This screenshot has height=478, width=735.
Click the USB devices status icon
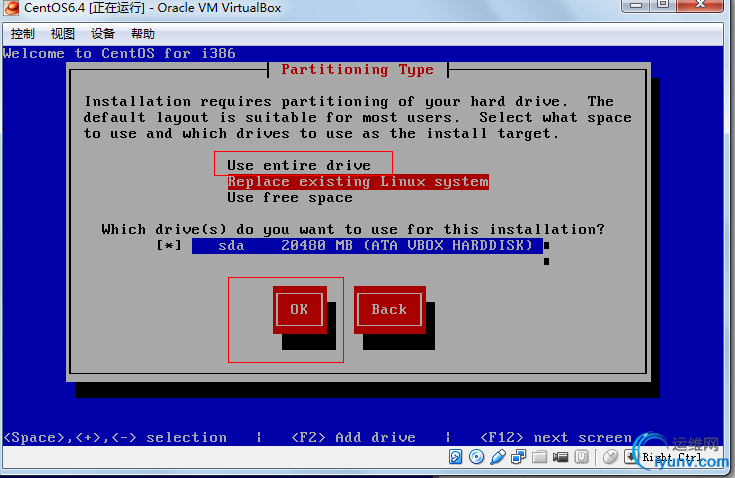coord(498,456)
